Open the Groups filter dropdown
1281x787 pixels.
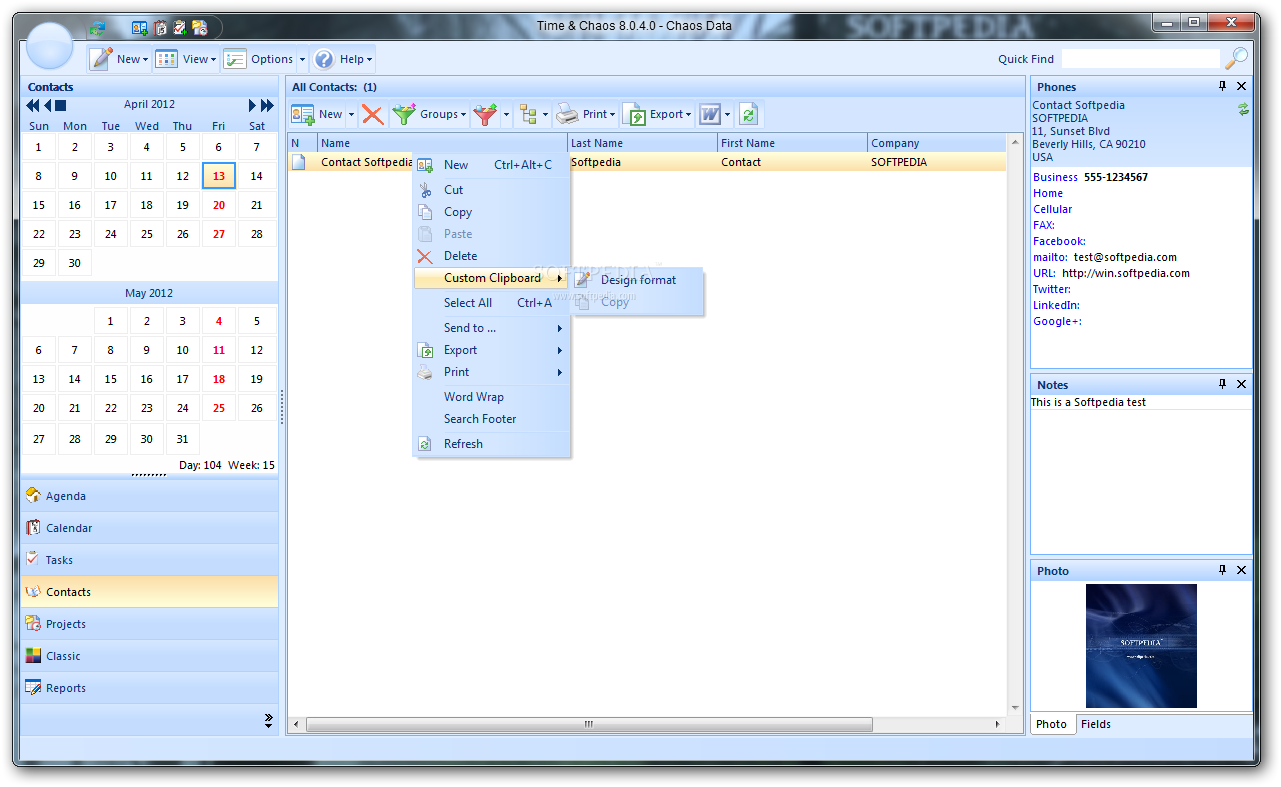tap(430, 114)
